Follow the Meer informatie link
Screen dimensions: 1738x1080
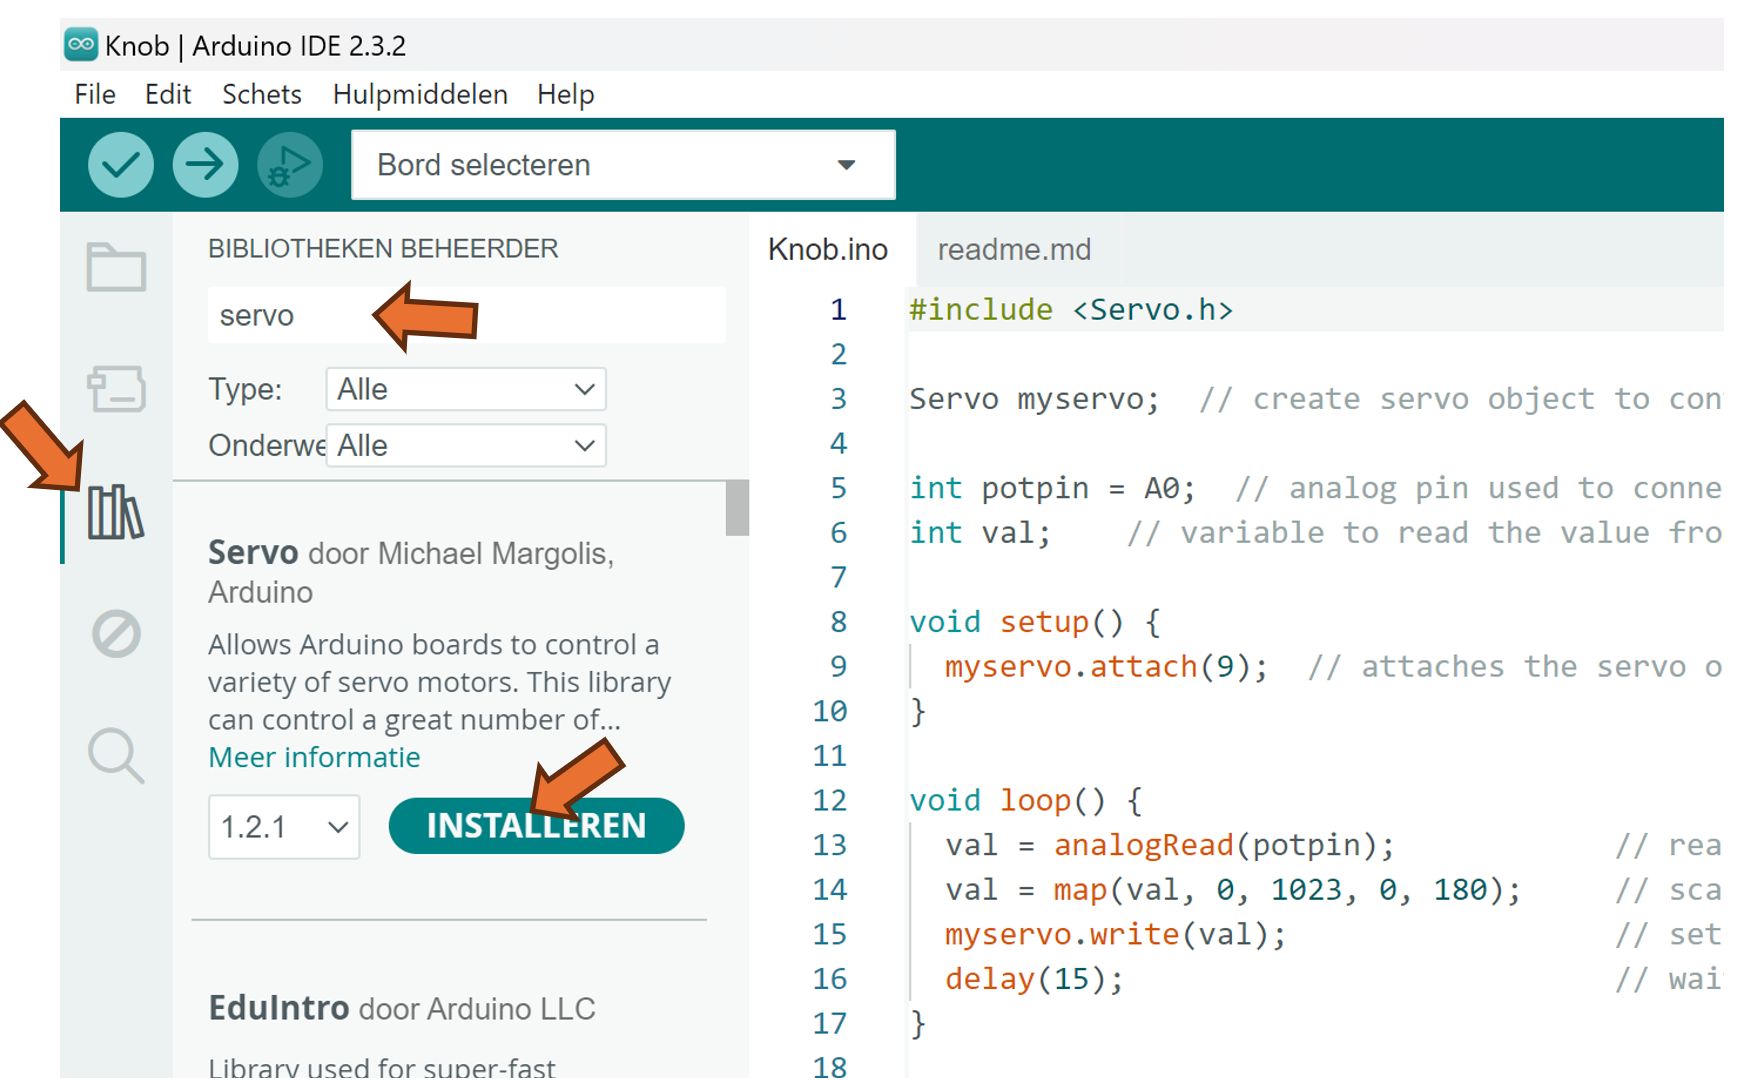(x=314, y=758)
